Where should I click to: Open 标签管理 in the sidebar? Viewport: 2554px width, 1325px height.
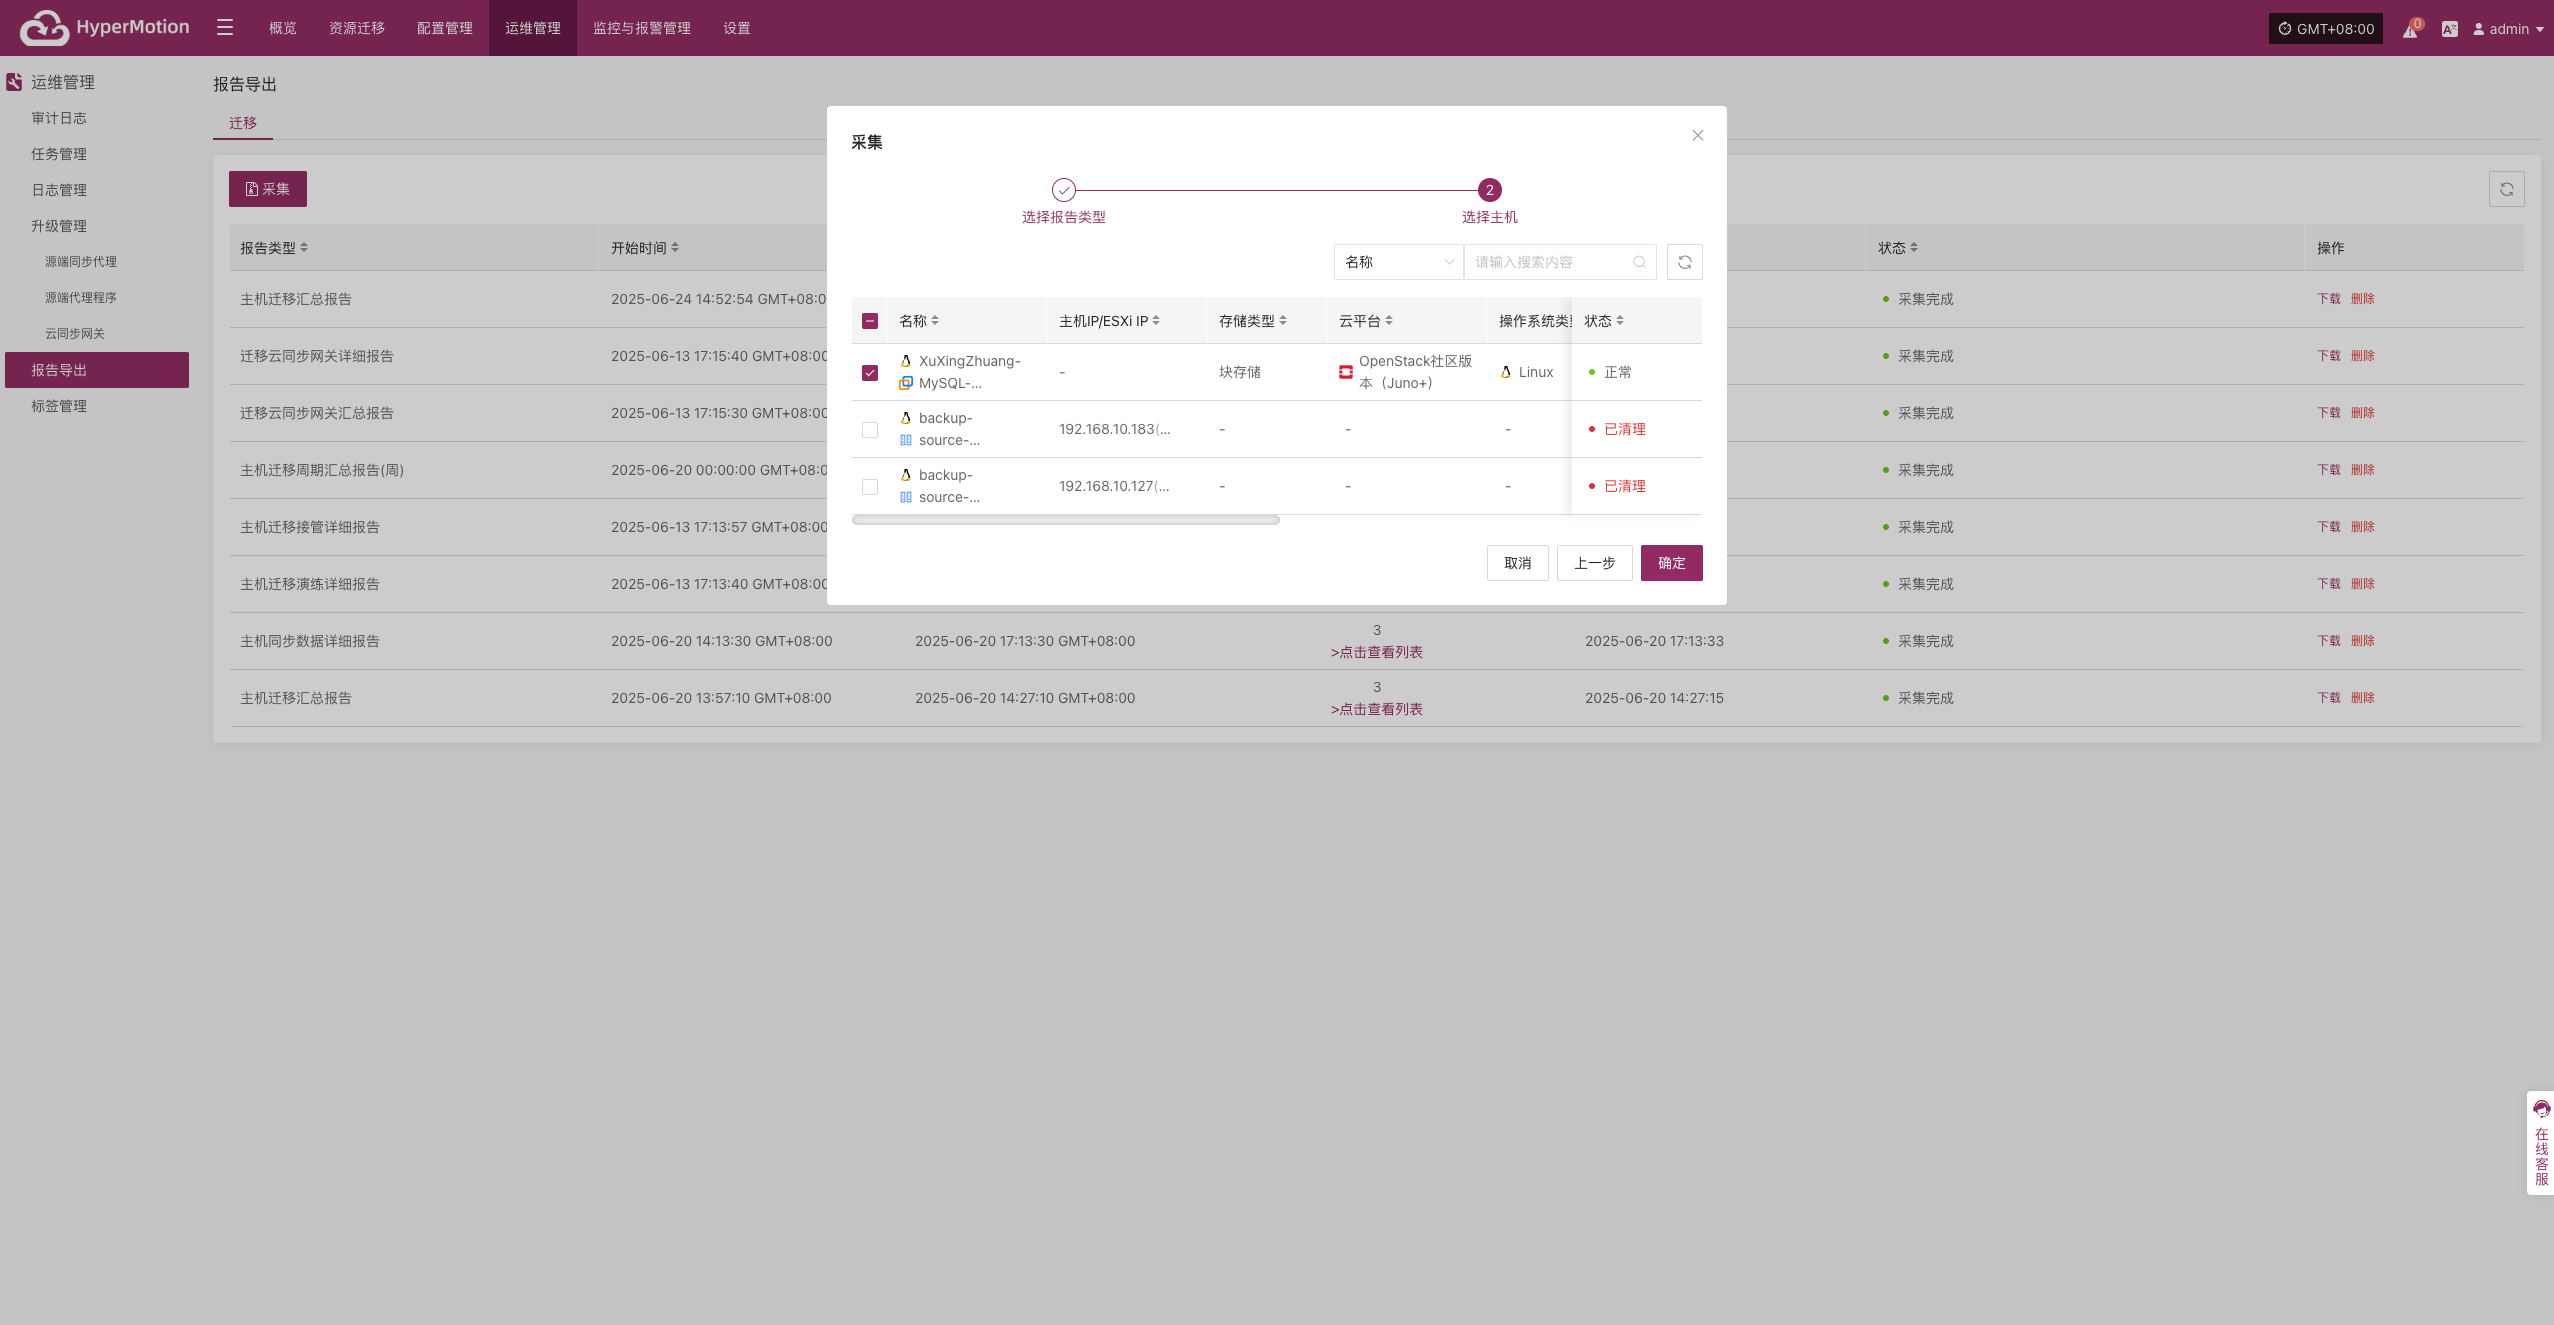tap(59, 406)
